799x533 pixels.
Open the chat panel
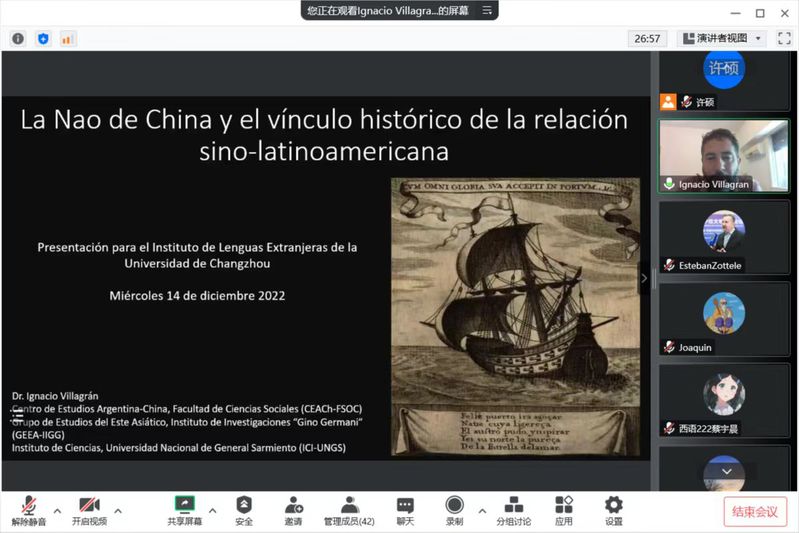coord(405,511)
